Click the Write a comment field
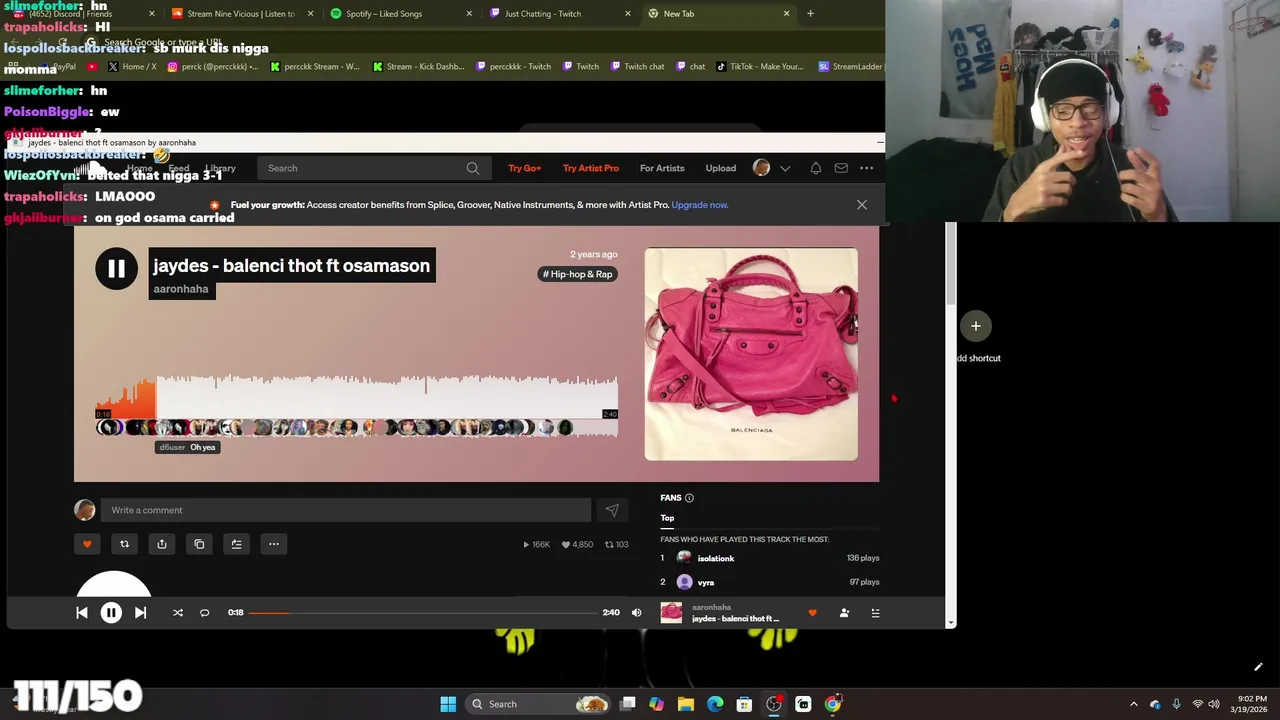Viewport: 1280px width, 720px height. (345, 510)
